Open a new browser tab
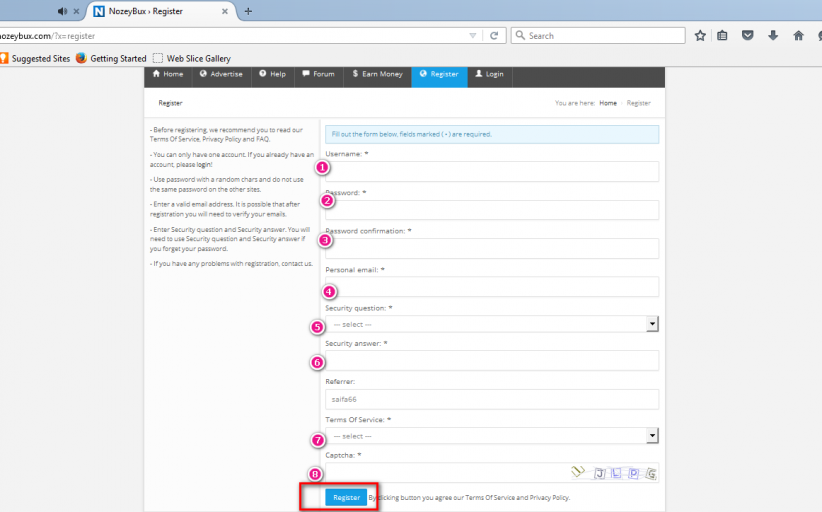The width and height of the screenshot is (822, 512). [x=248, y=11]
